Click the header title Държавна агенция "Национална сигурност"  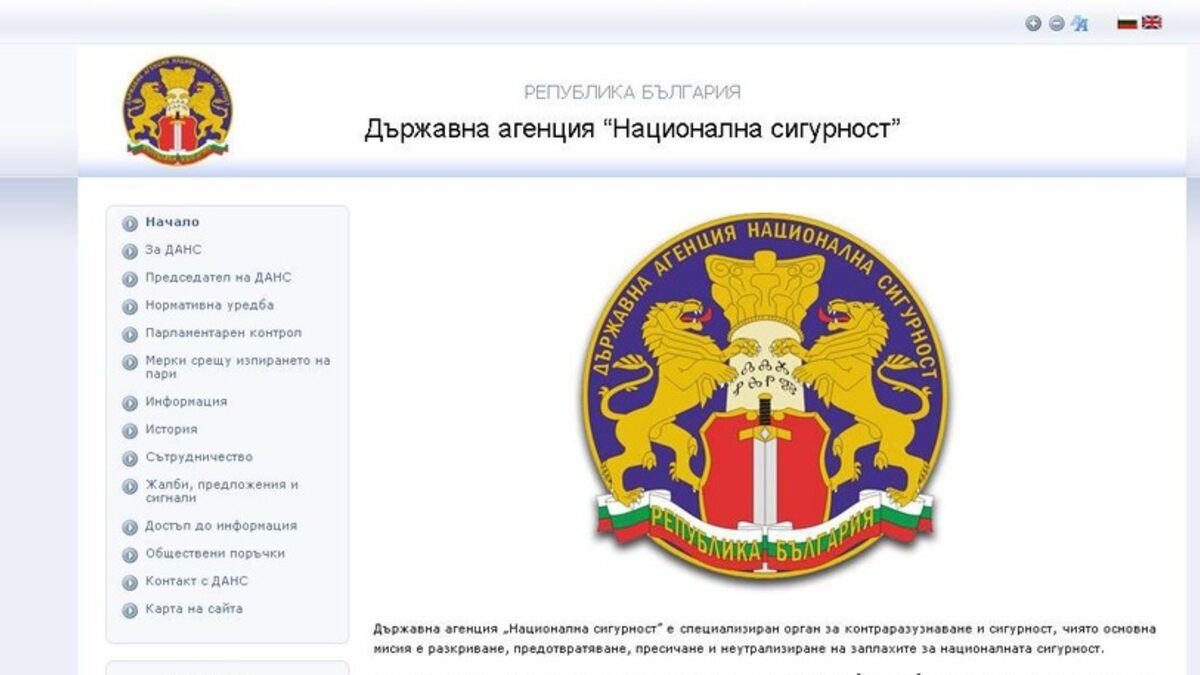pos(633,129)
